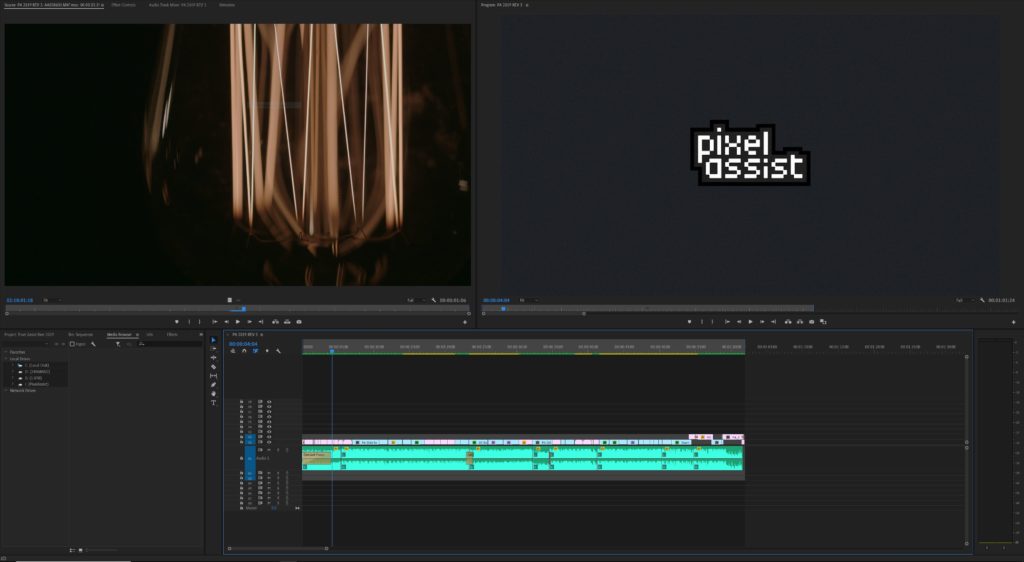Select the Razor tool
Viewport: 1024px width, 562px height.
click(214, 367)
